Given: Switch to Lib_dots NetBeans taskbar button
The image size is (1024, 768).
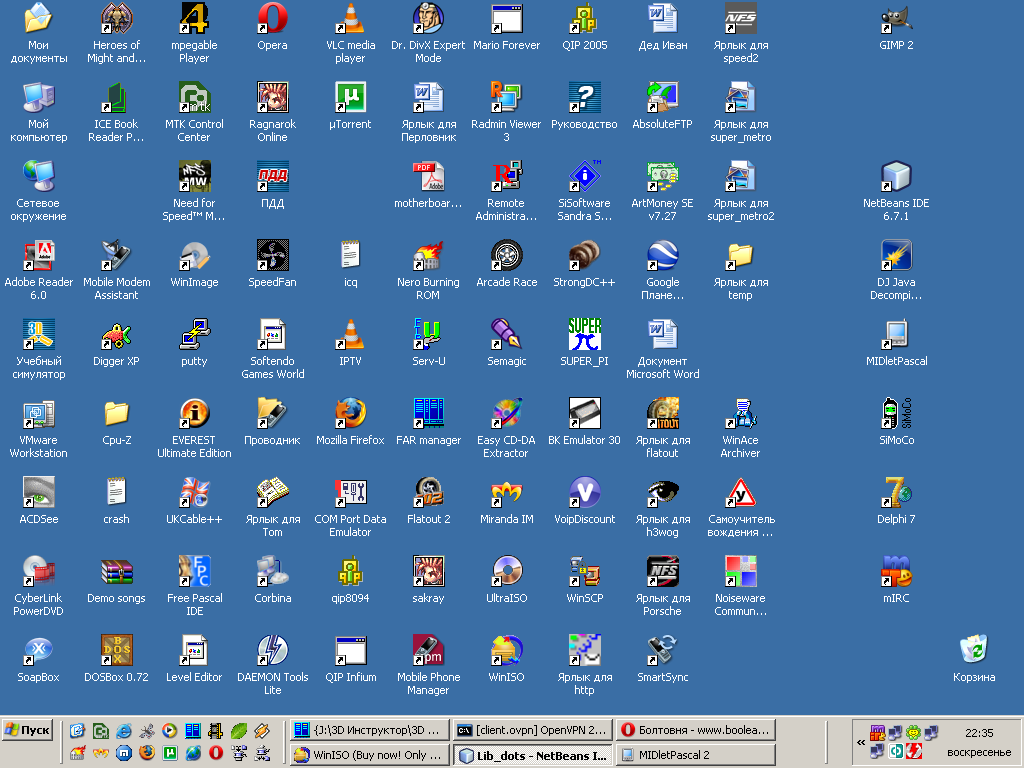Looking at the screenshot, I should (x=531, y=755).
